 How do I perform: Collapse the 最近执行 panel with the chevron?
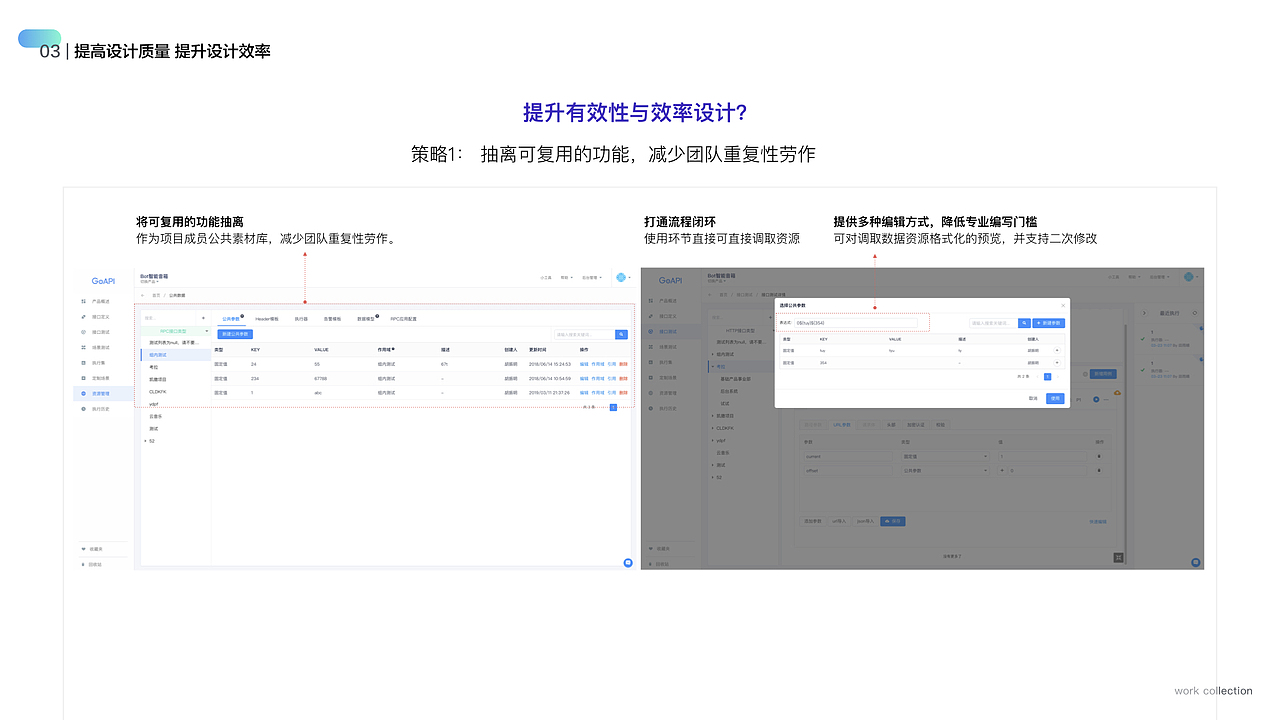coord(1145,313)
